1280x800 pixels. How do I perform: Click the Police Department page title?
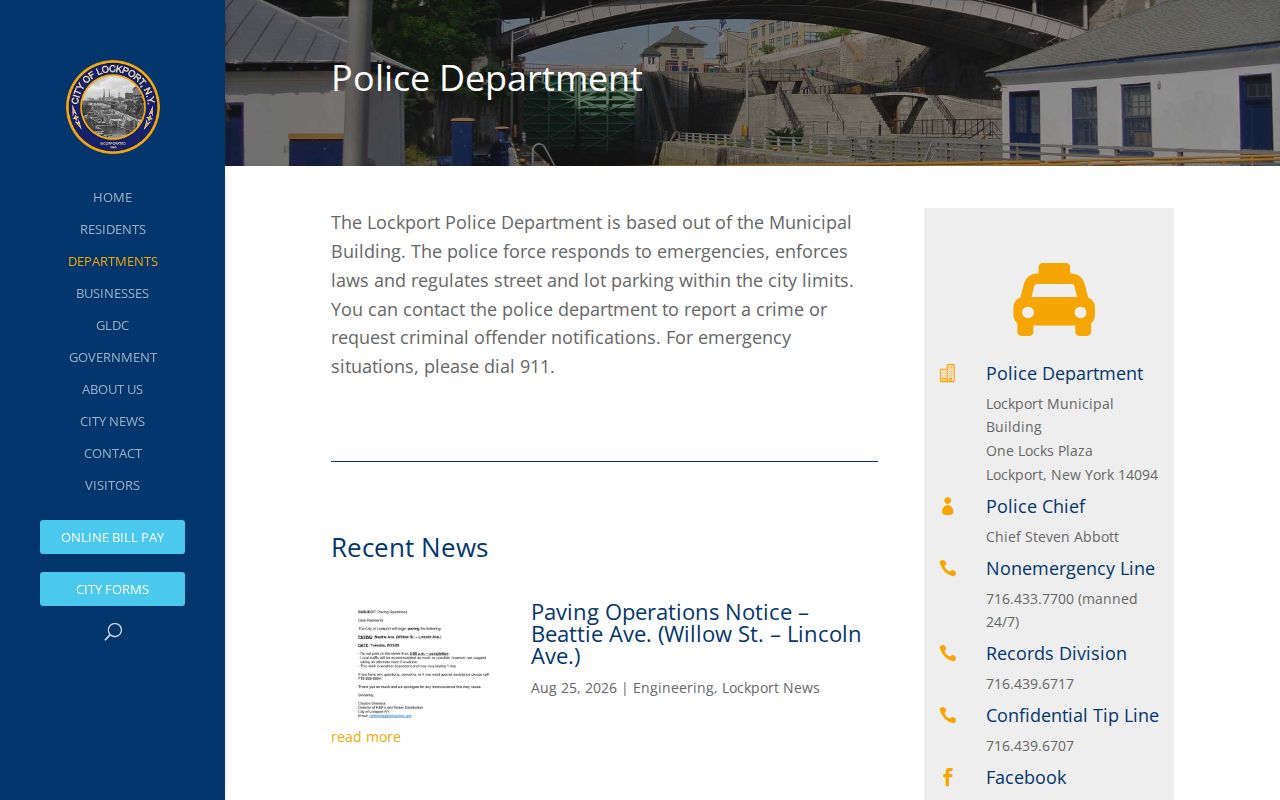tap(487, 79)
